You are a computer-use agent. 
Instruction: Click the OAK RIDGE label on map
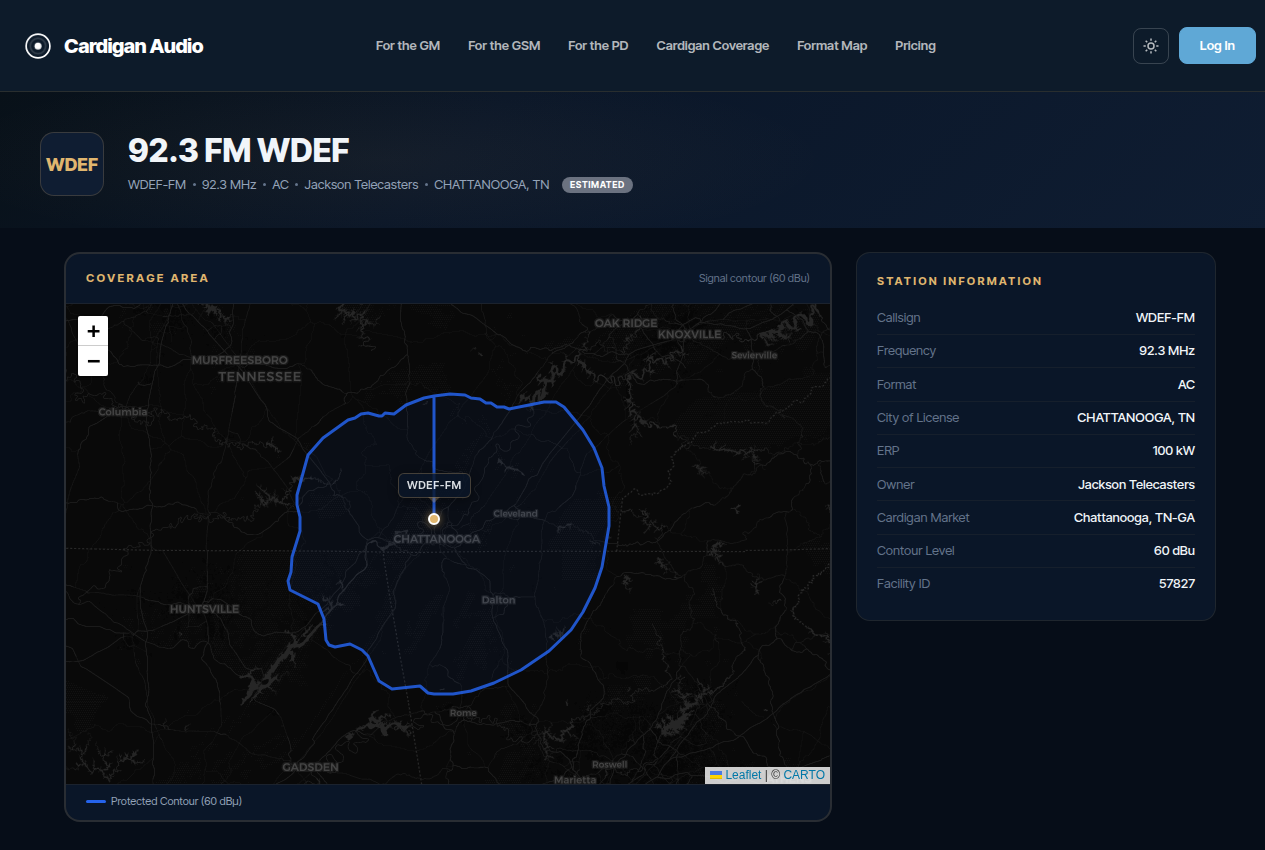[626, 323]
